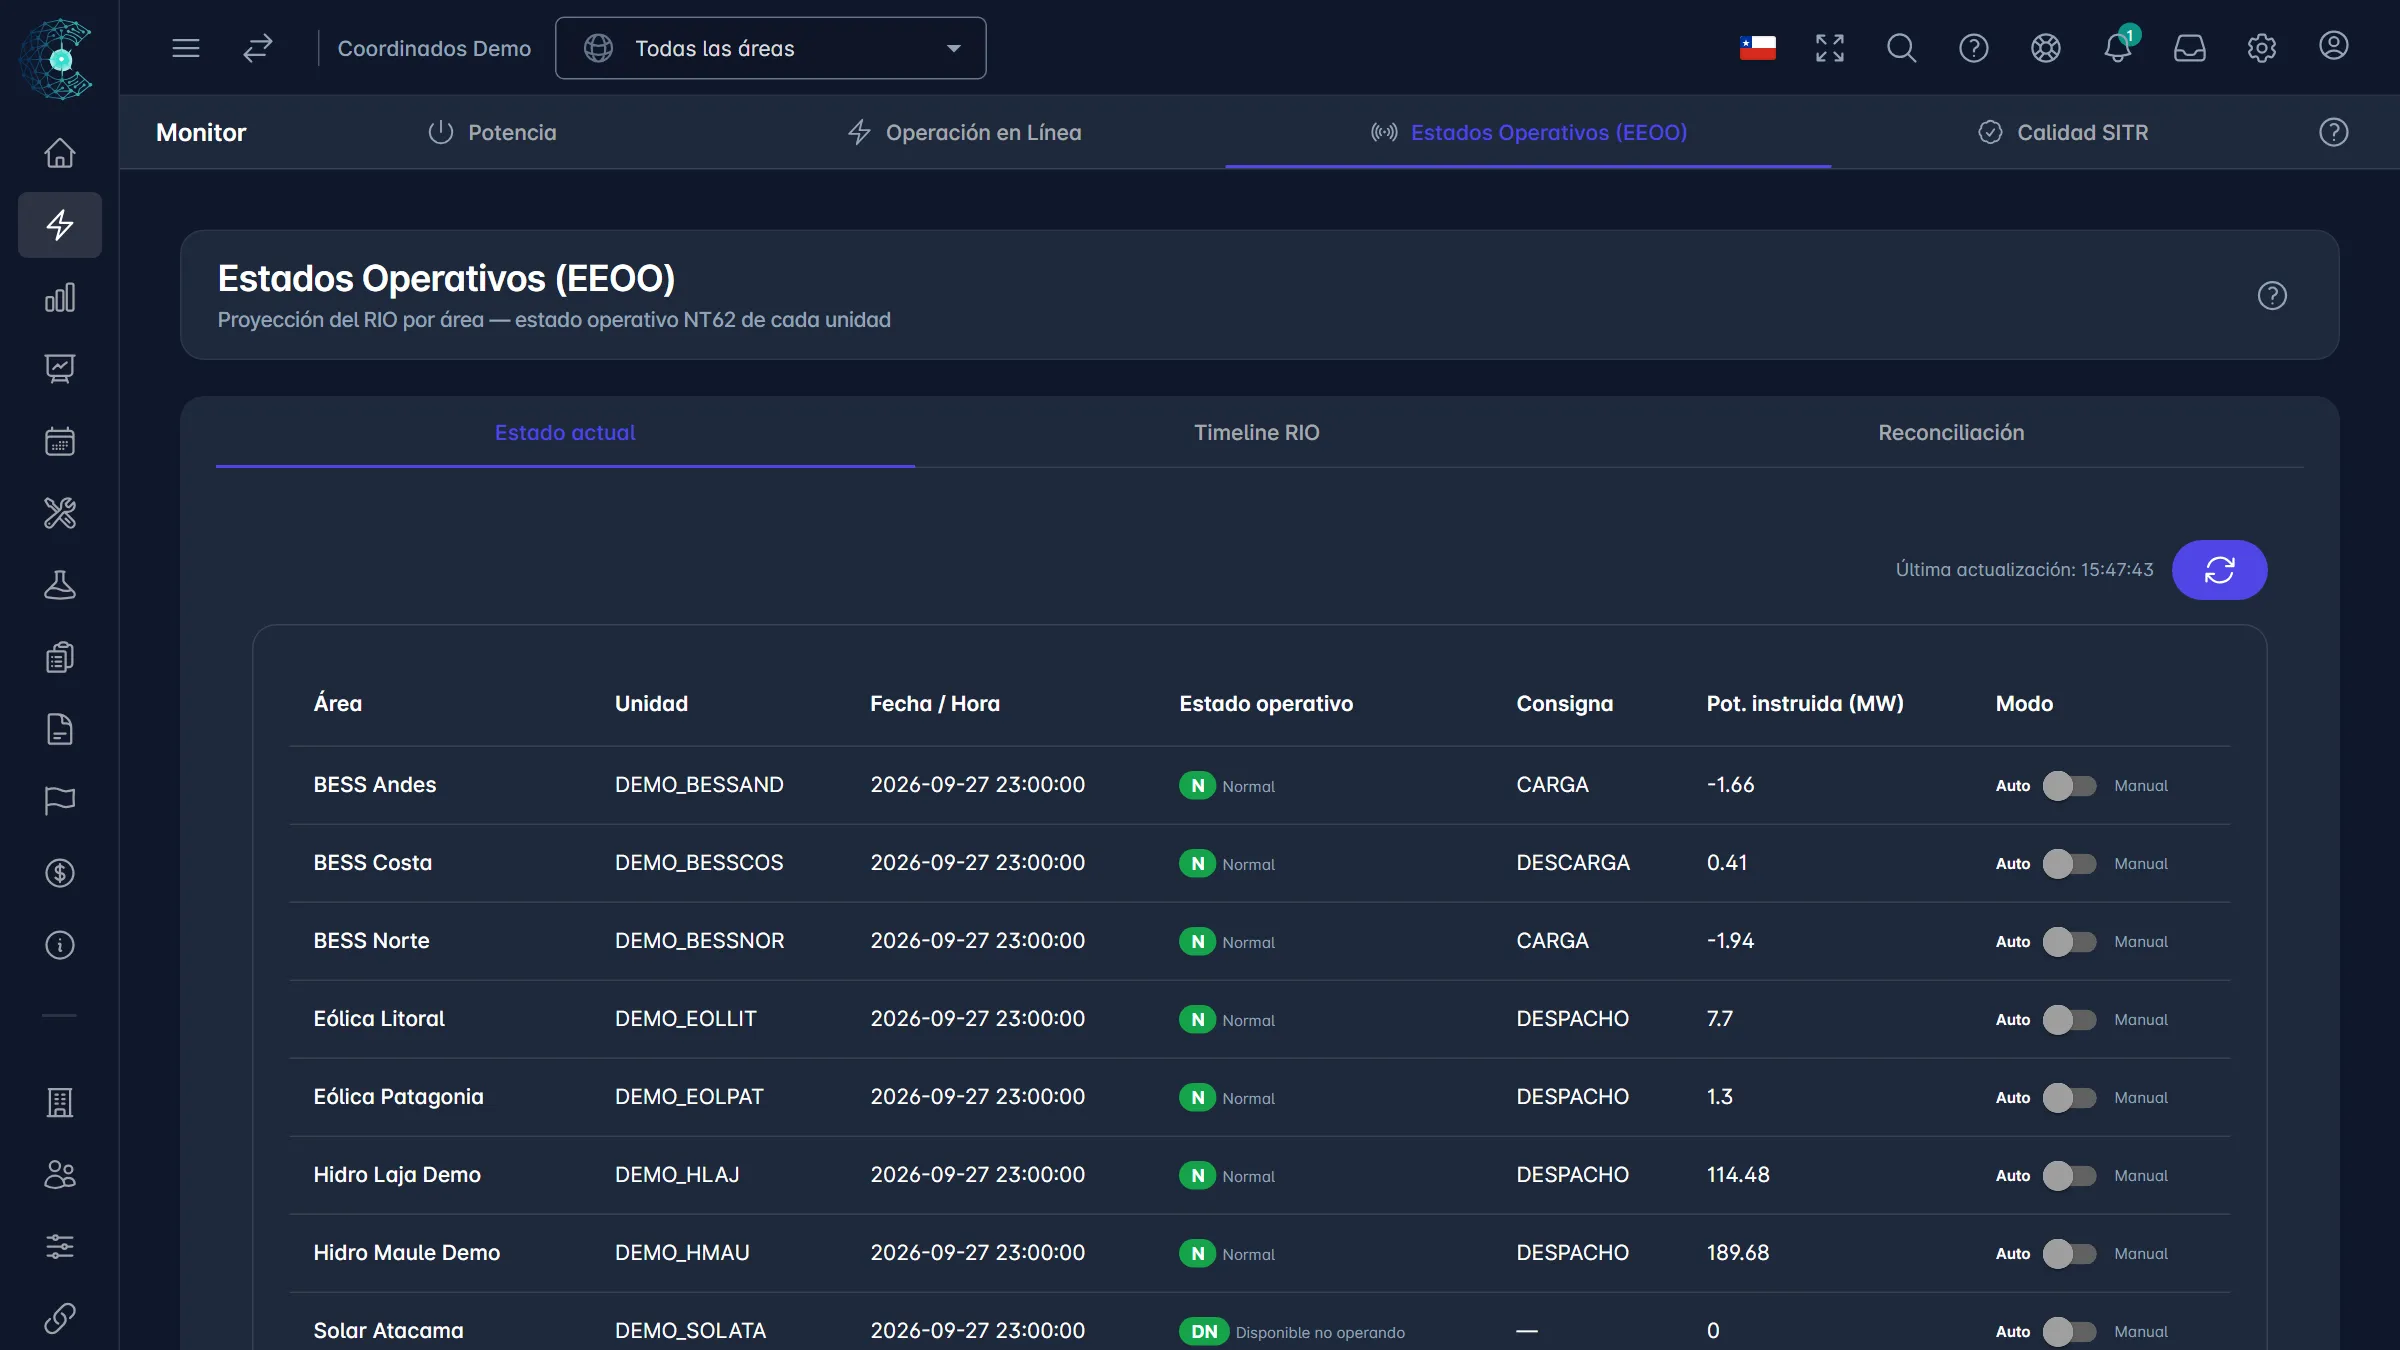
Task: Open the Chile flag language selector
Action: coord(1757,48)
